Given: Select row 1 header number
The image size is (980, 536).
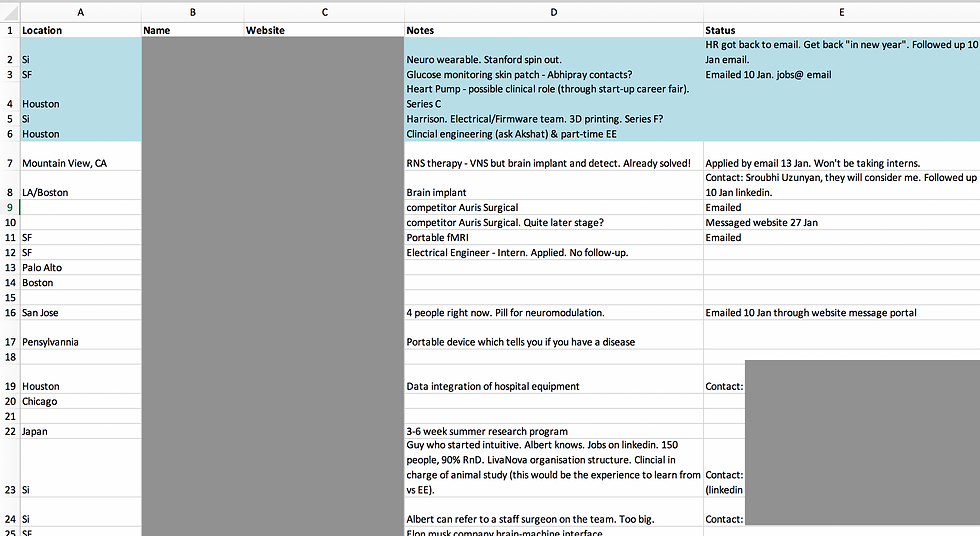Looking at the screenshot, I should (10, 30).
